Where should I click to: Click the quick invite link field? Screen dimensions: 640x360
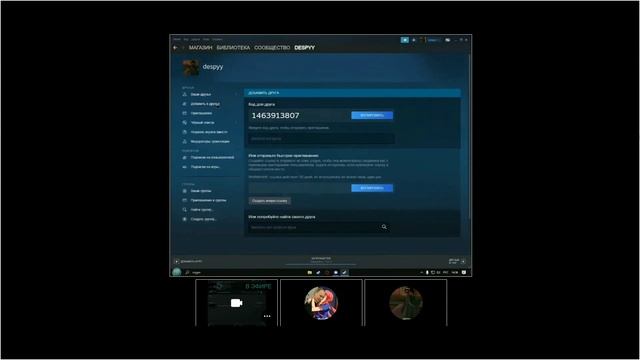300,188
